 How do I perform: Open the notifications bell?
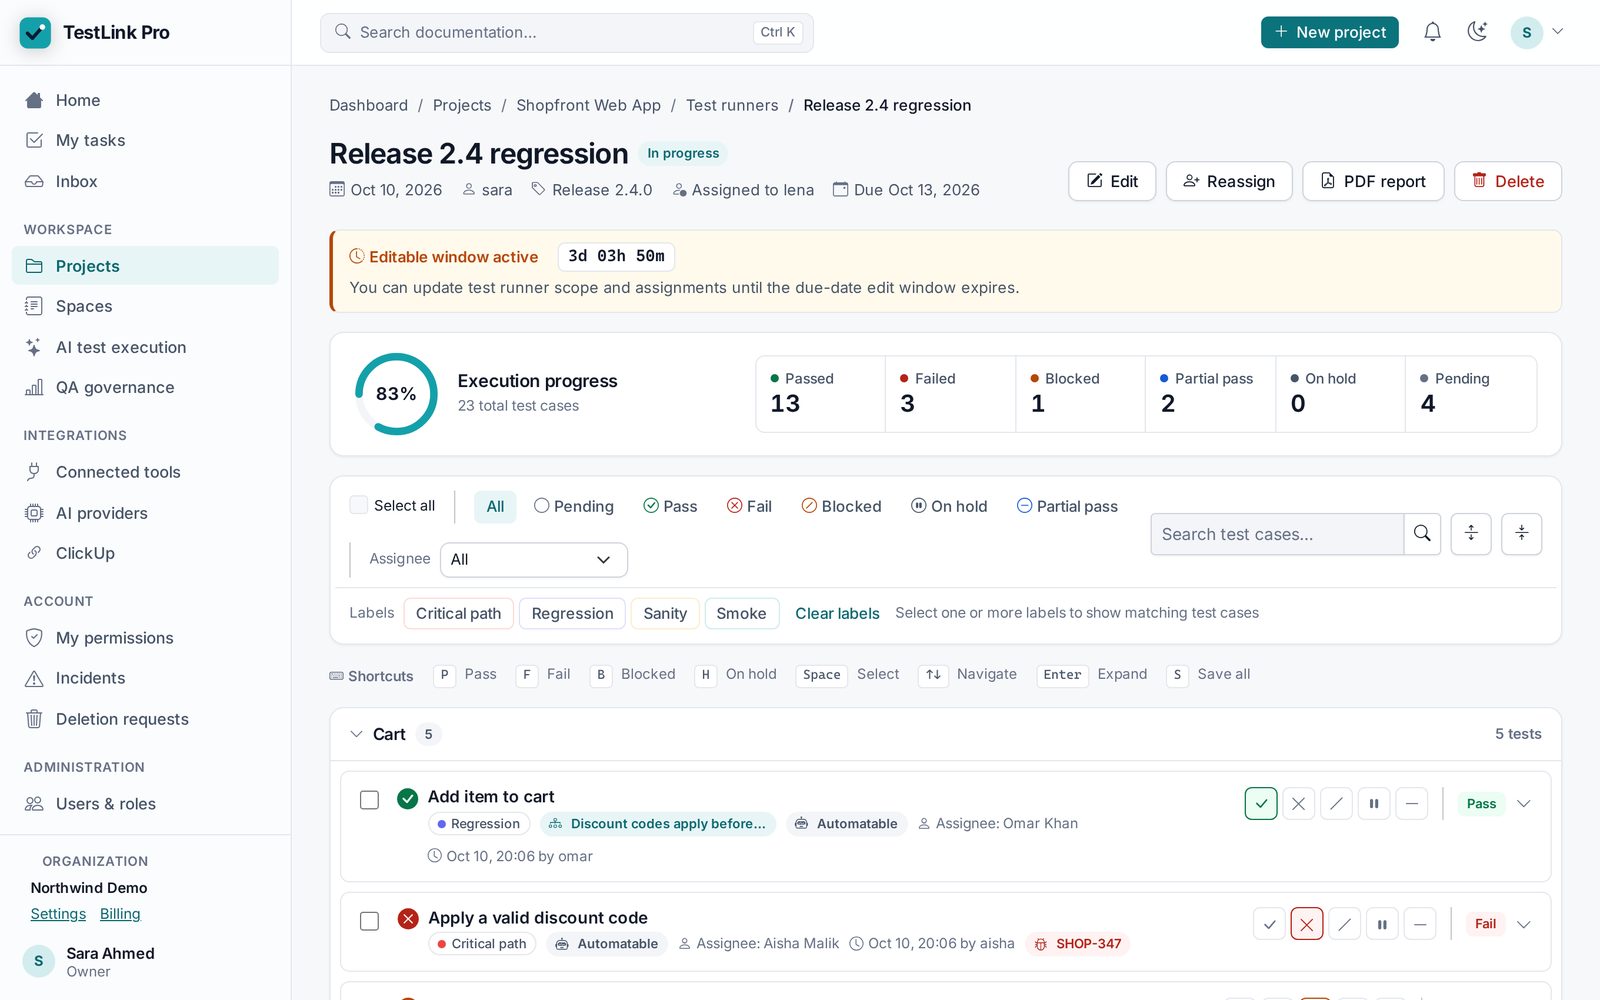pos(1432,32)
